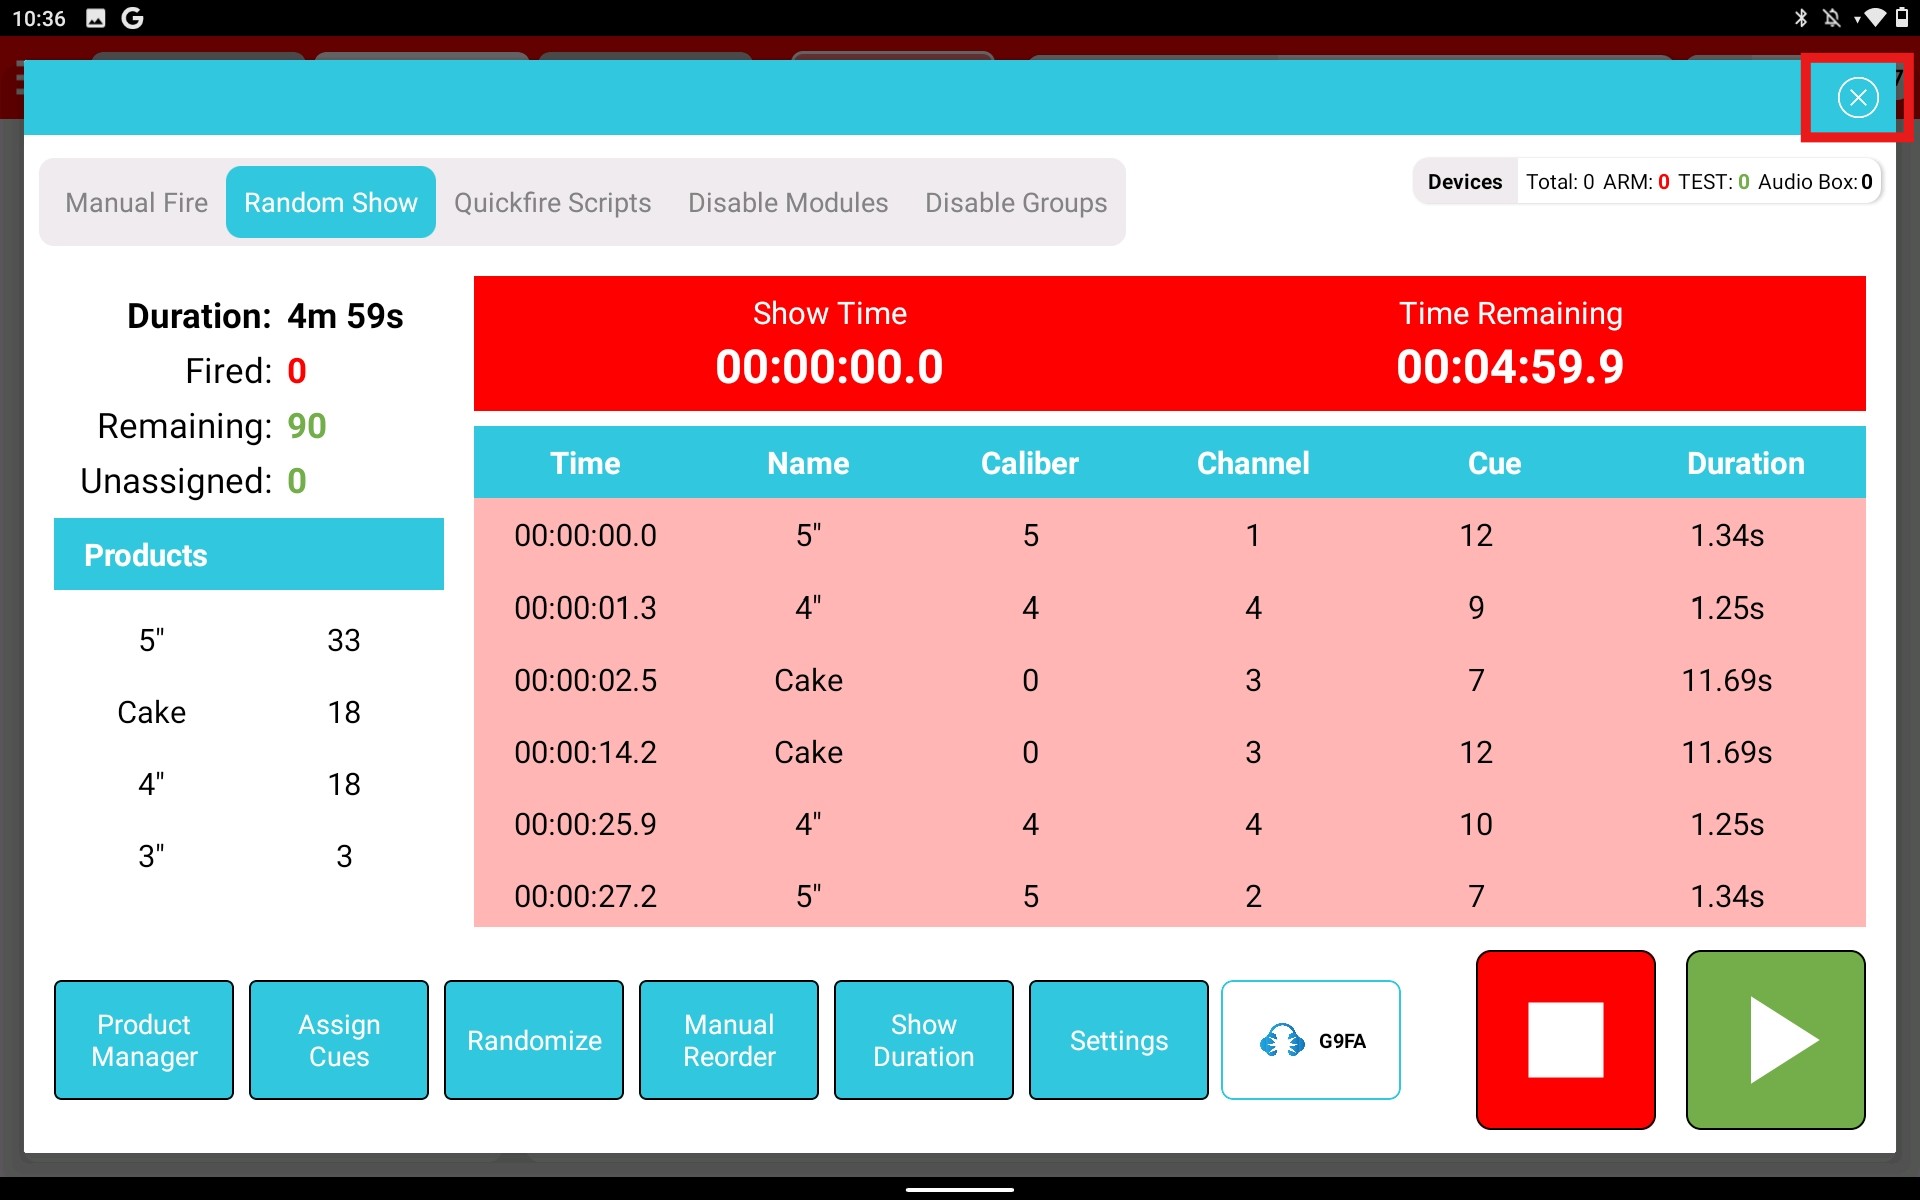
Task: Switch to Manual Fire tab
Action: [x=136, y=203]
